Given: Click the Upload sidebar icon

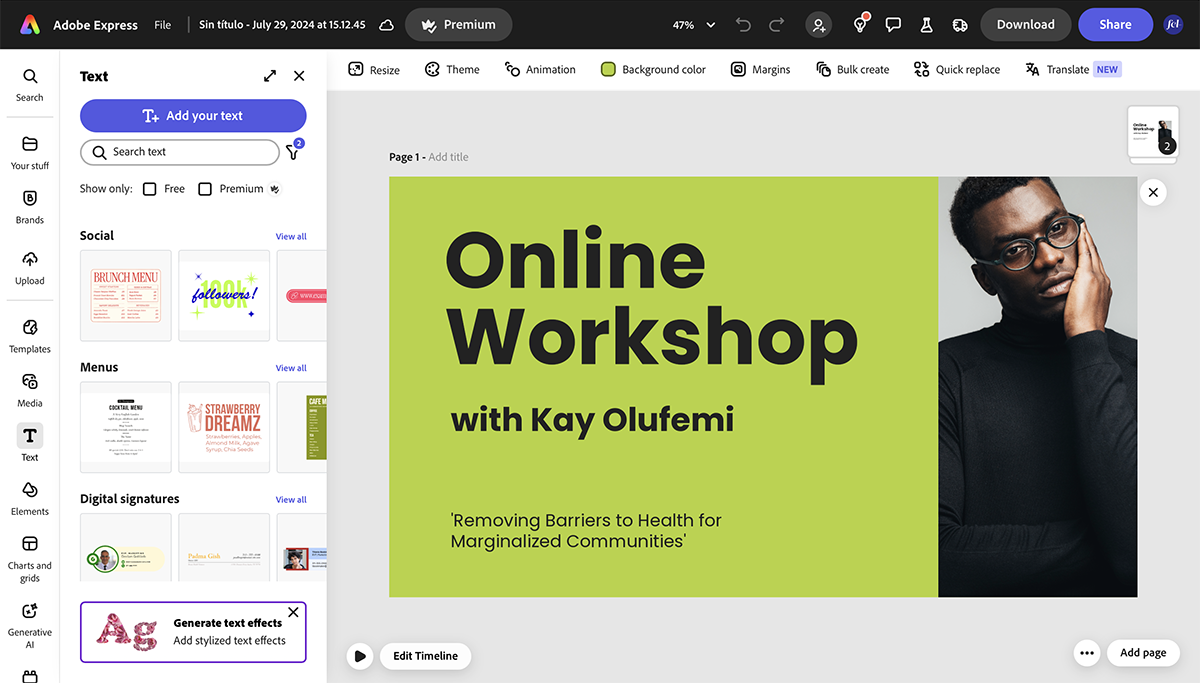Looking at the screenshot, I should pyautogui.click(x=29, y=266).
